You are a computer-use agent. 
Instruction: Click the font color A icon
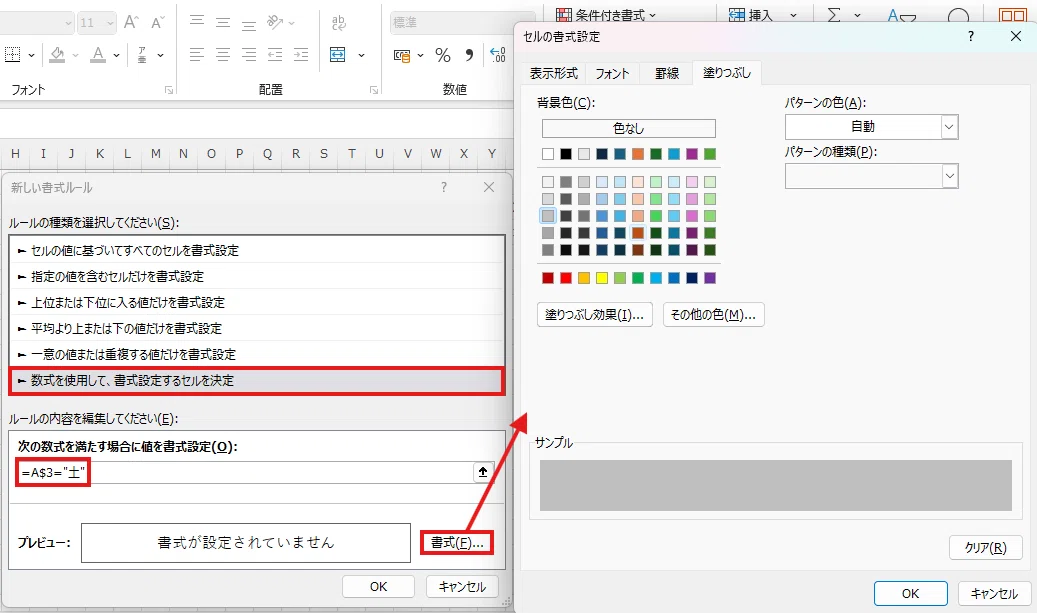pos(98,55)
